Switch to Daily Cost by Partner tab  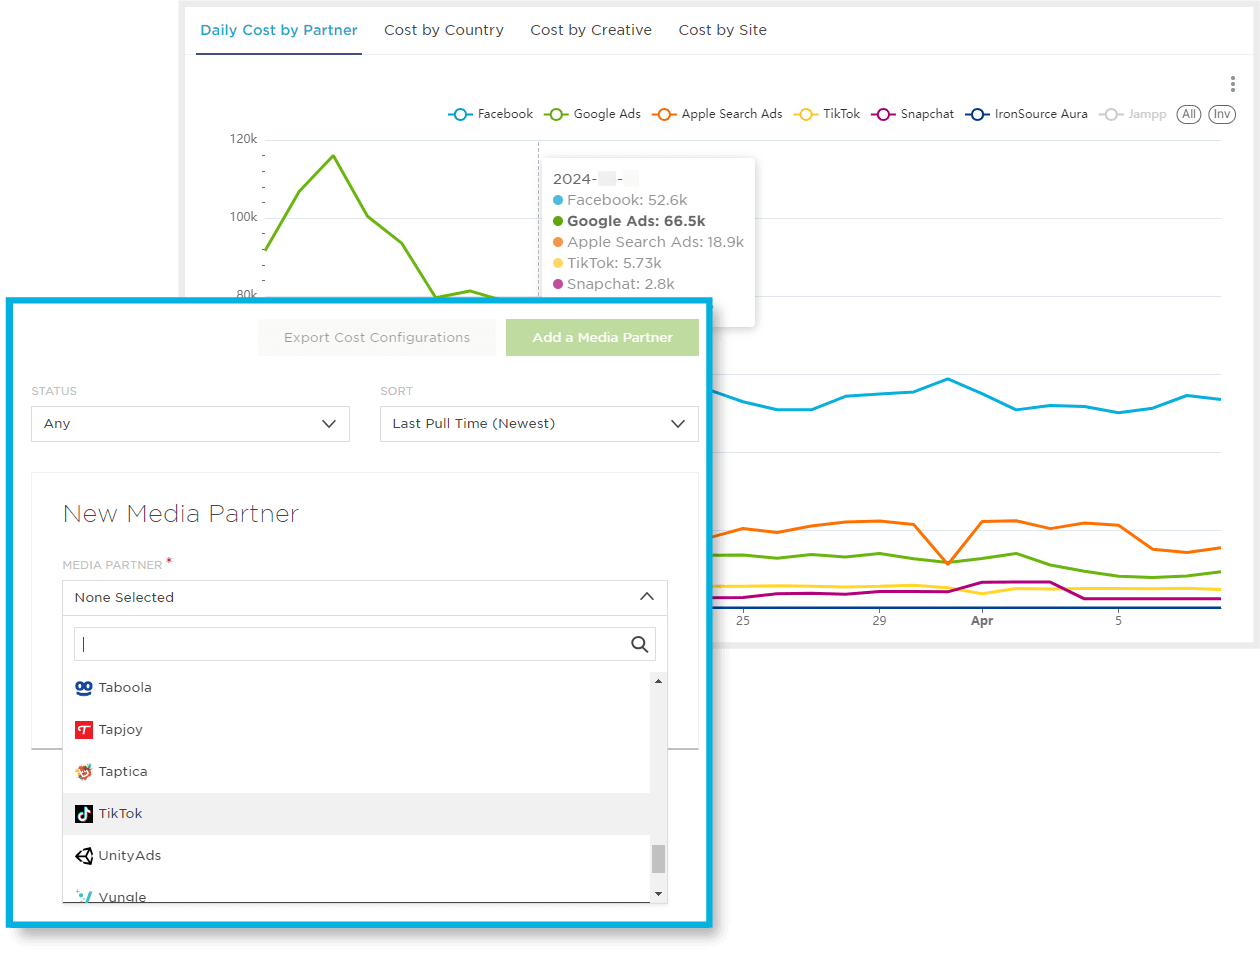[x=279, y=30]
